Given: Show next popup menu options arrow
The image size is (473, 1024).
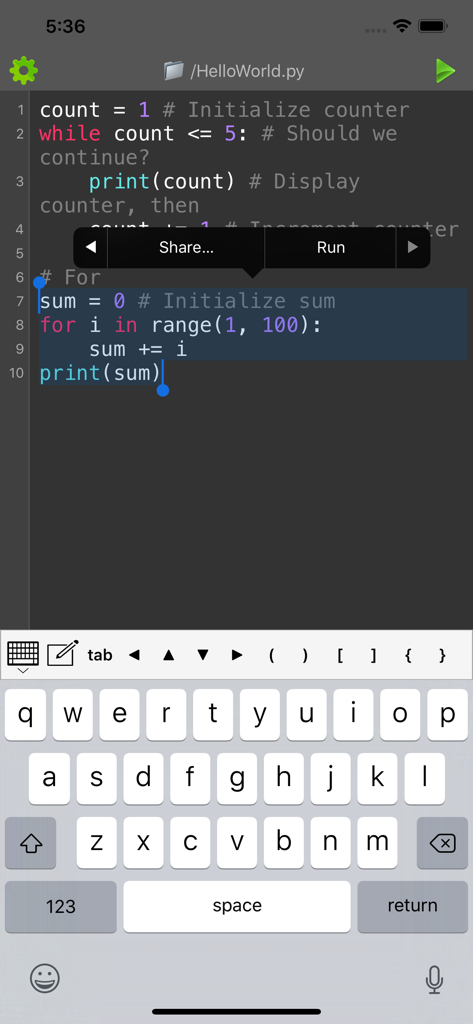Looking at the screenshot, I should click(x=413, y=248).
